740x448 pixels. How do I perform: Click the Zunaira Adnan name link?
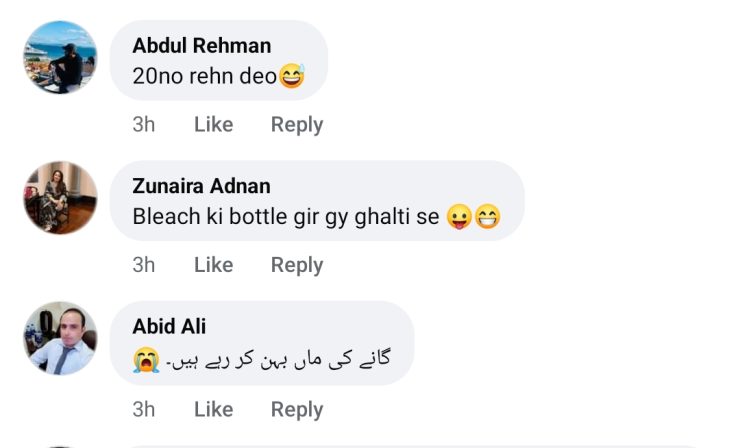pos(201,187)
